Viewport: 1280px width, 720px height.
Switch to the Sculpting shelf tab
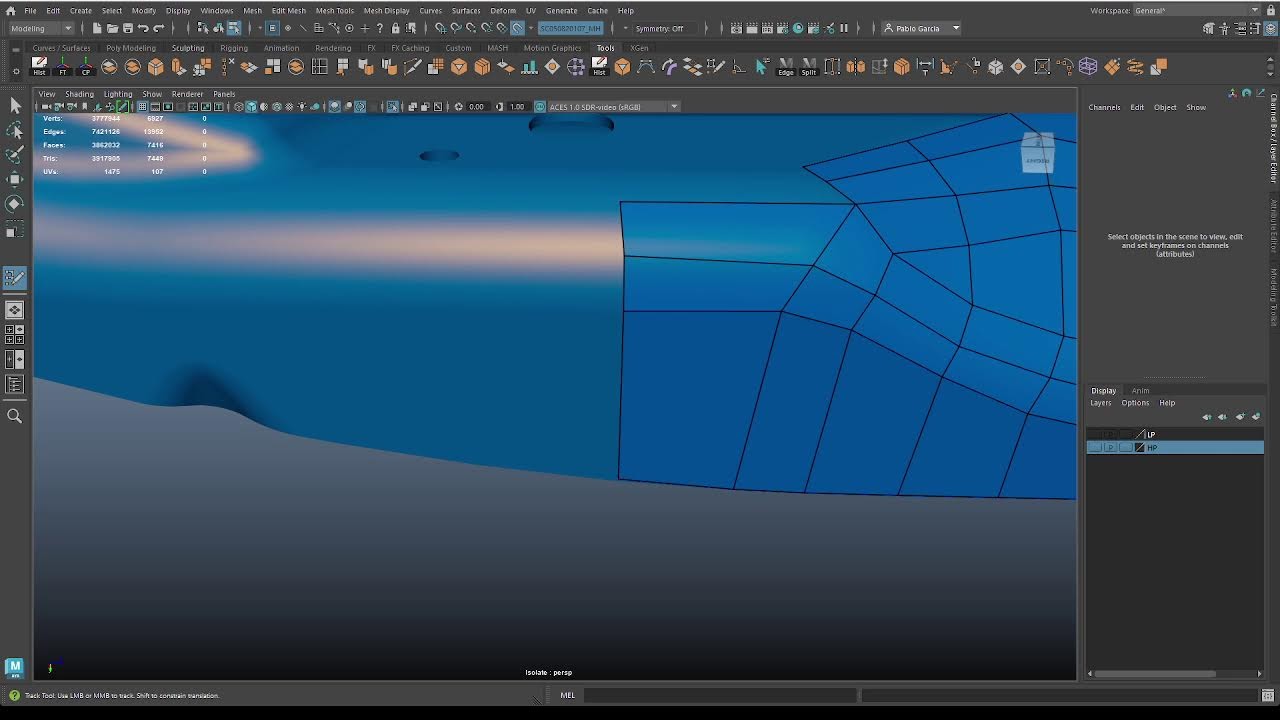188,47
